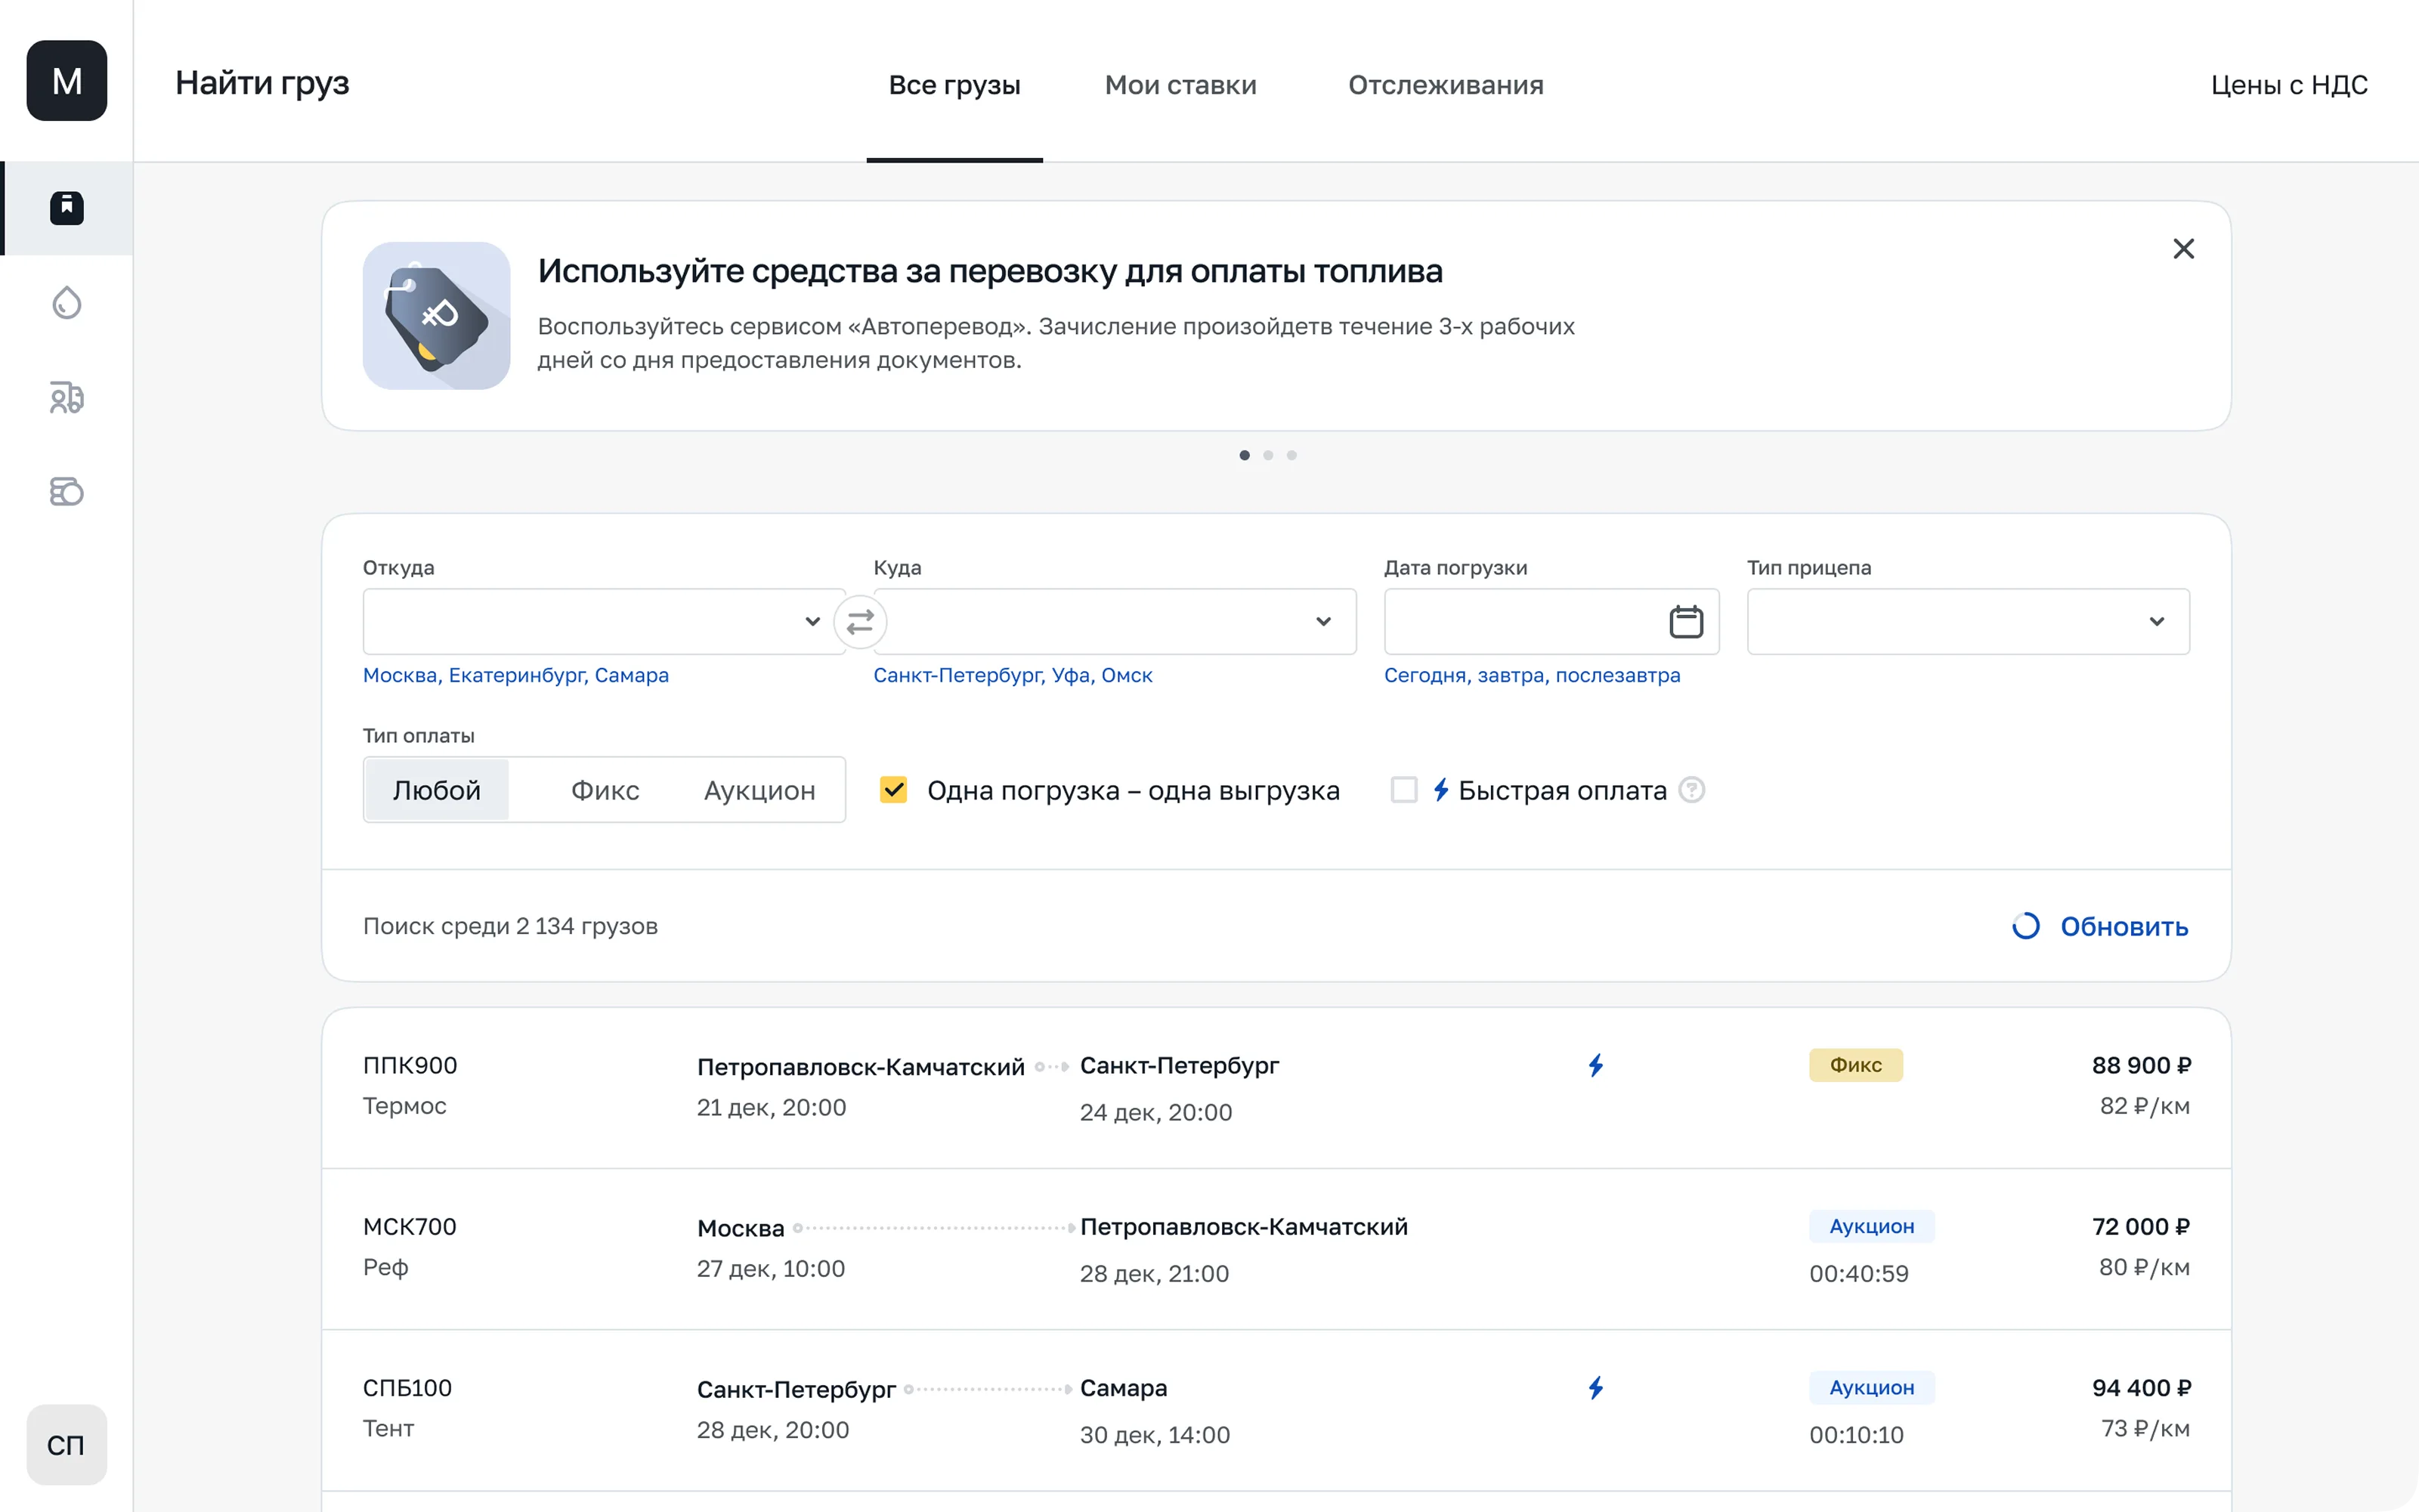Viewport: 2419px width, 1512px height.
Task: Click price 72 000 ₽
Action: pos(2141,1226)
